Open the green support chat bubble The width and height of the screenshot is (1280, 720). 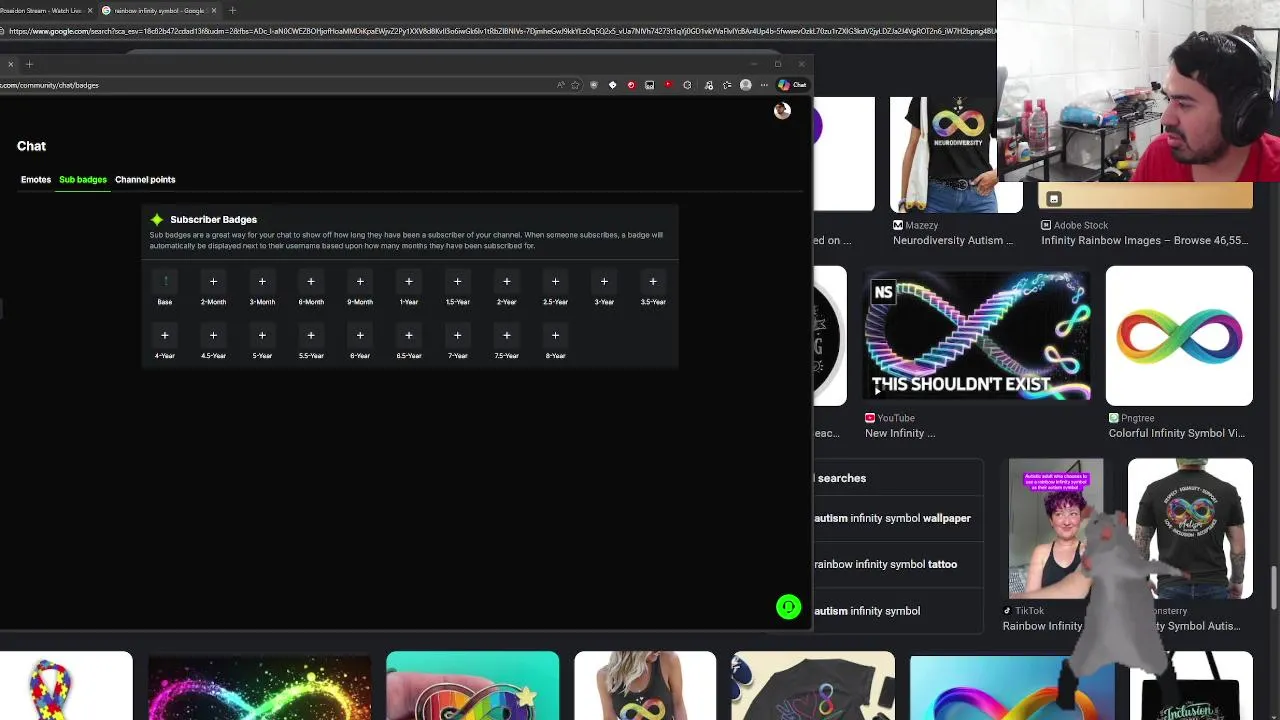pyautogui.click(x=789, y=607)
